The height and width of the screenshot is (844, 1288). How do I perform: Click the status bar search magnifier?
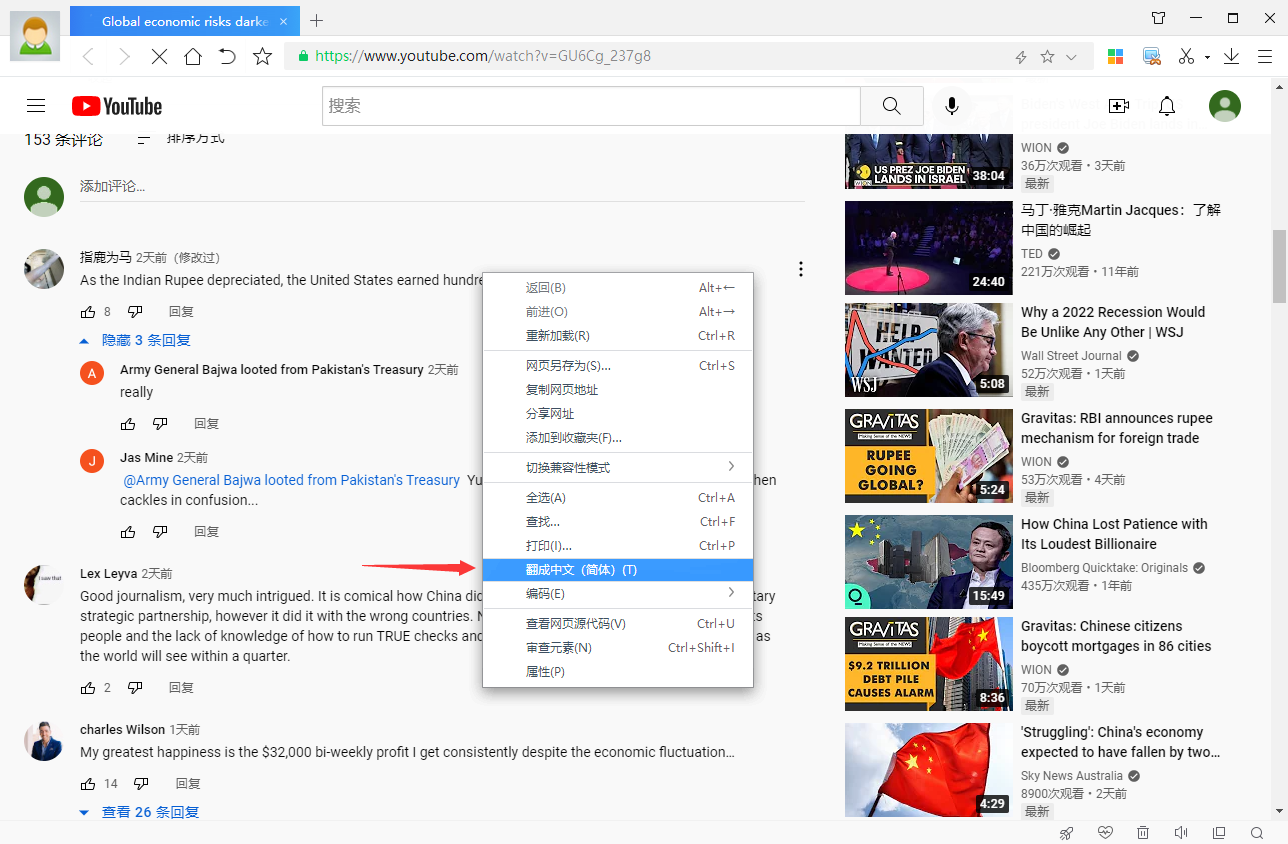point(1257,833)
